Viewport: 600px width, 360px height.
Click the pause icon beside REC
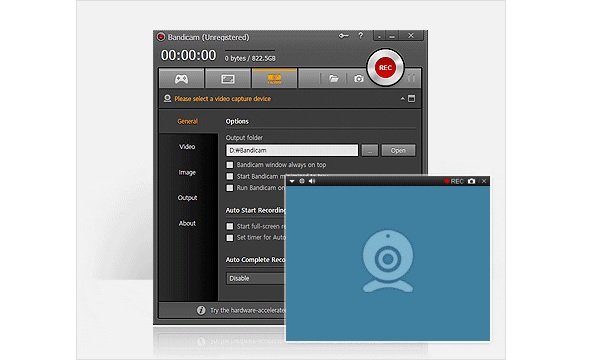411,78
